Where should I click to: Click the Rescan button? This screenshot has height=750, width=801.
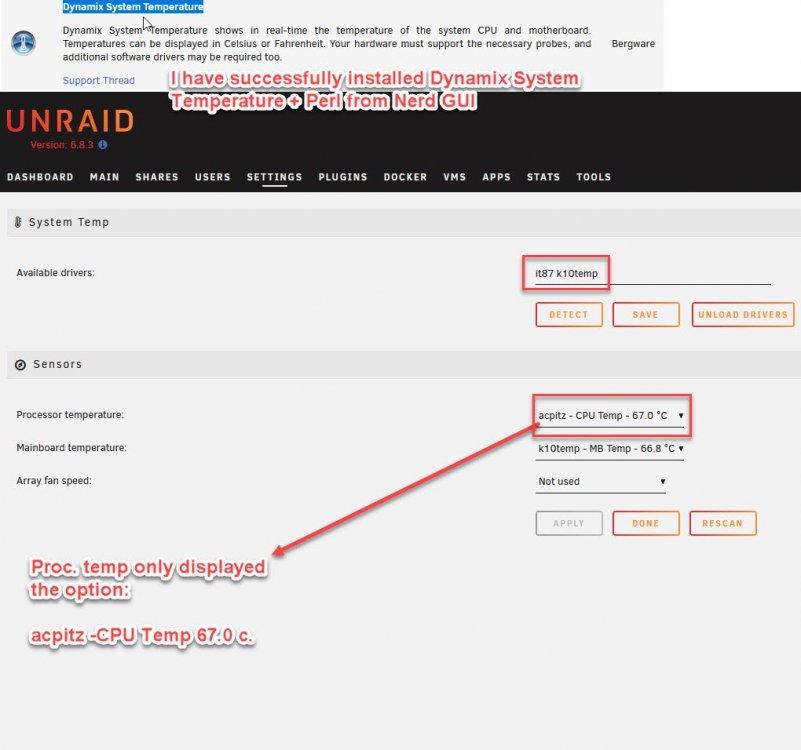[x=723, y=523]
